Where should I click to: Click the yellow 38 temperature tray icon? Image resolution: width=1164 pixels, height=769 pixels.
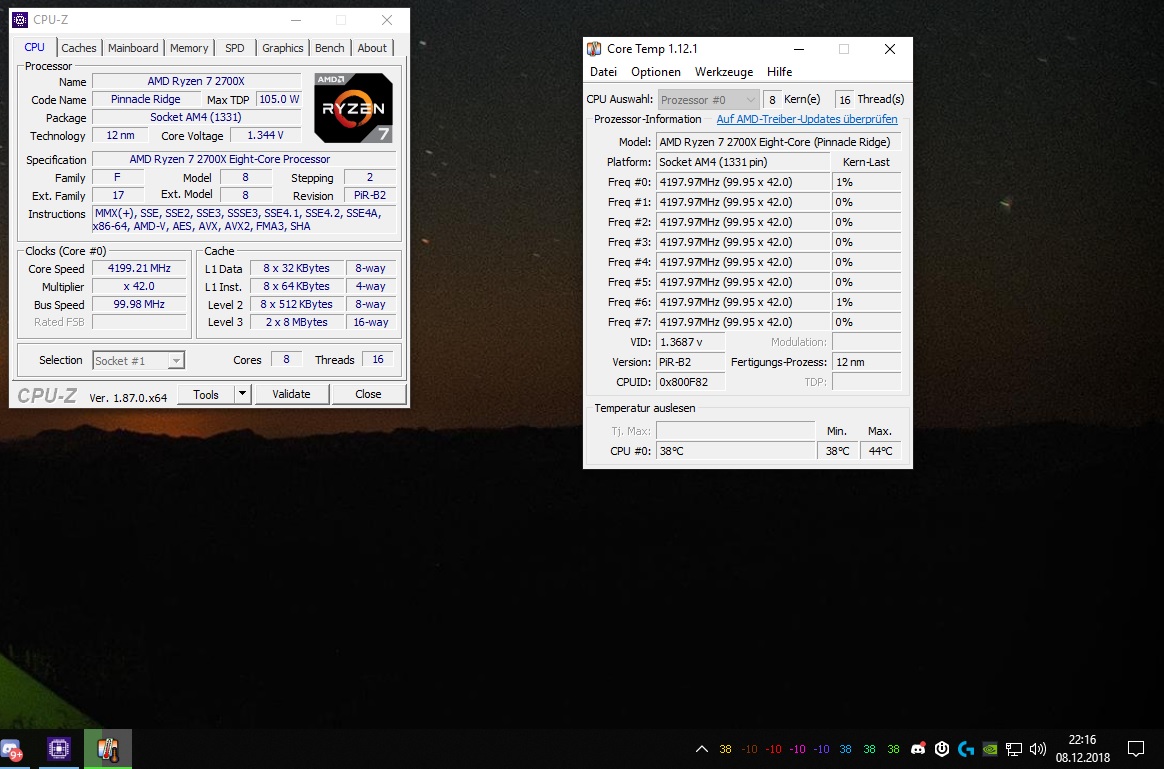pyautogui.click(x=725, y=749)
